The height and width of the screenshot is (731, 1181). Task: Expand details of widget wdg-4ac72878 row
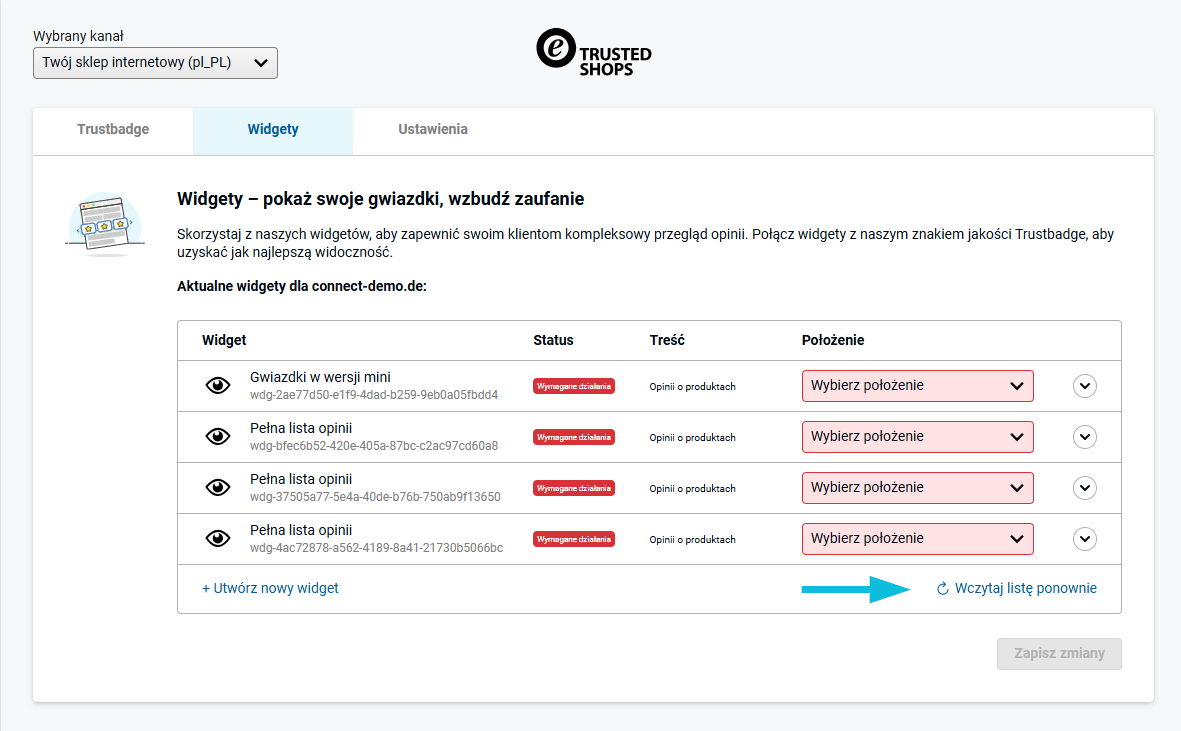1085,539
